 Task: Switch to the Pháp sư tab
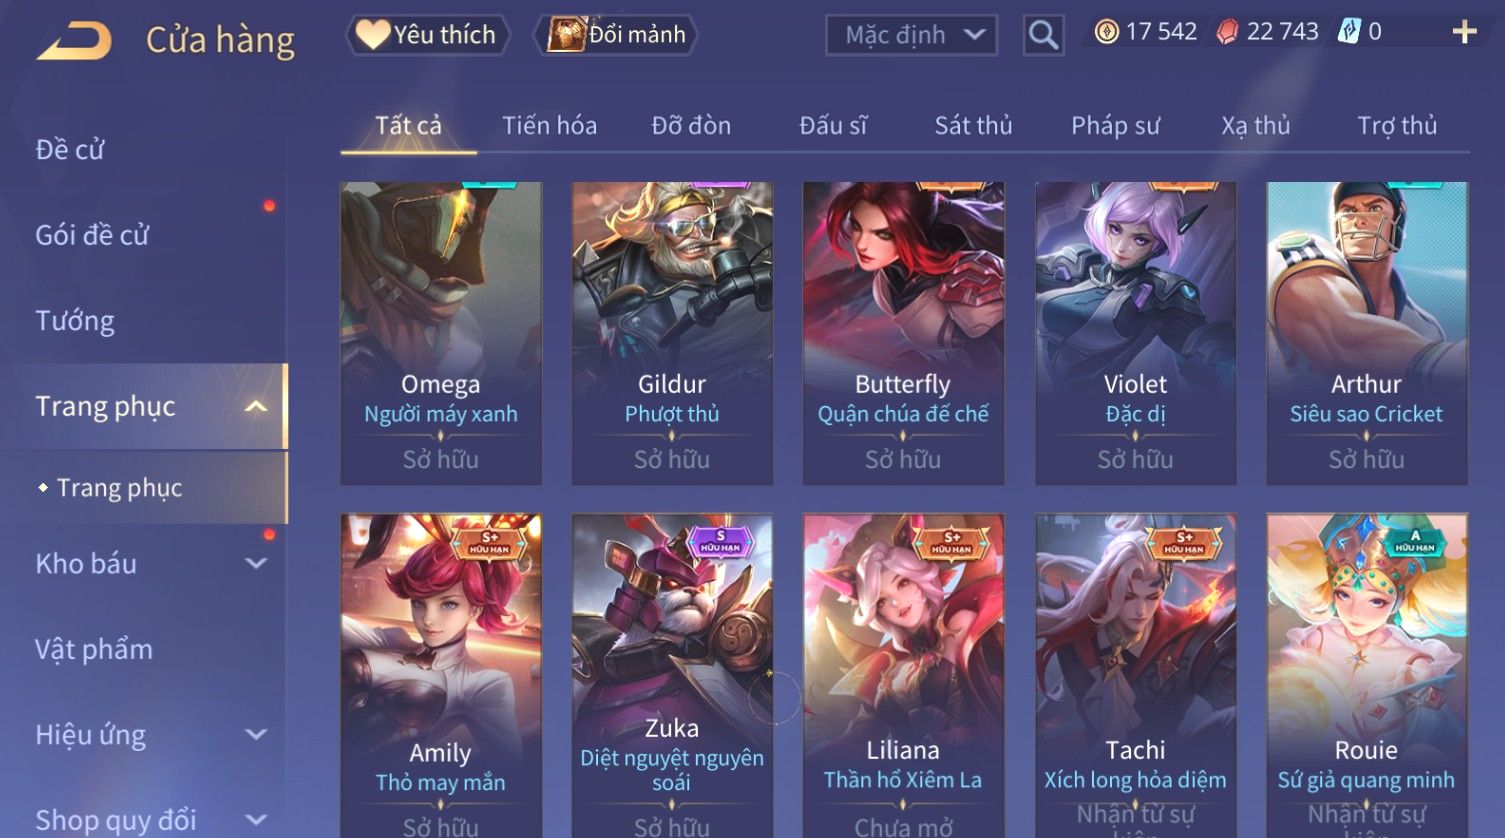[x=1115, y=125]
